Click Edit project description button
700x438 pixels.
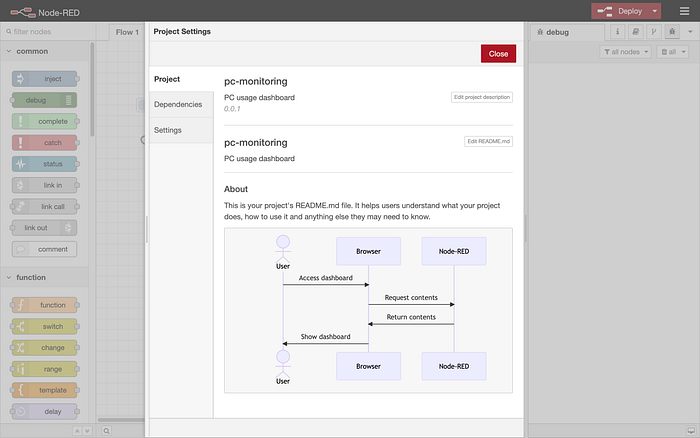[x=482, y=97]
